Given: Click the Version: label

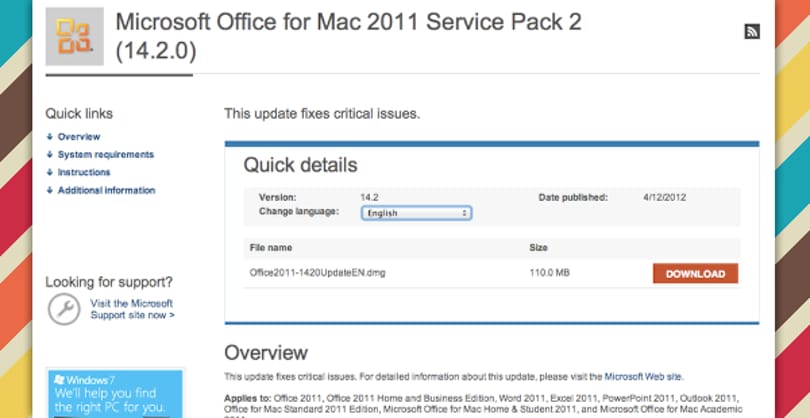Looking at the screenshot, I should click(277, 197).
